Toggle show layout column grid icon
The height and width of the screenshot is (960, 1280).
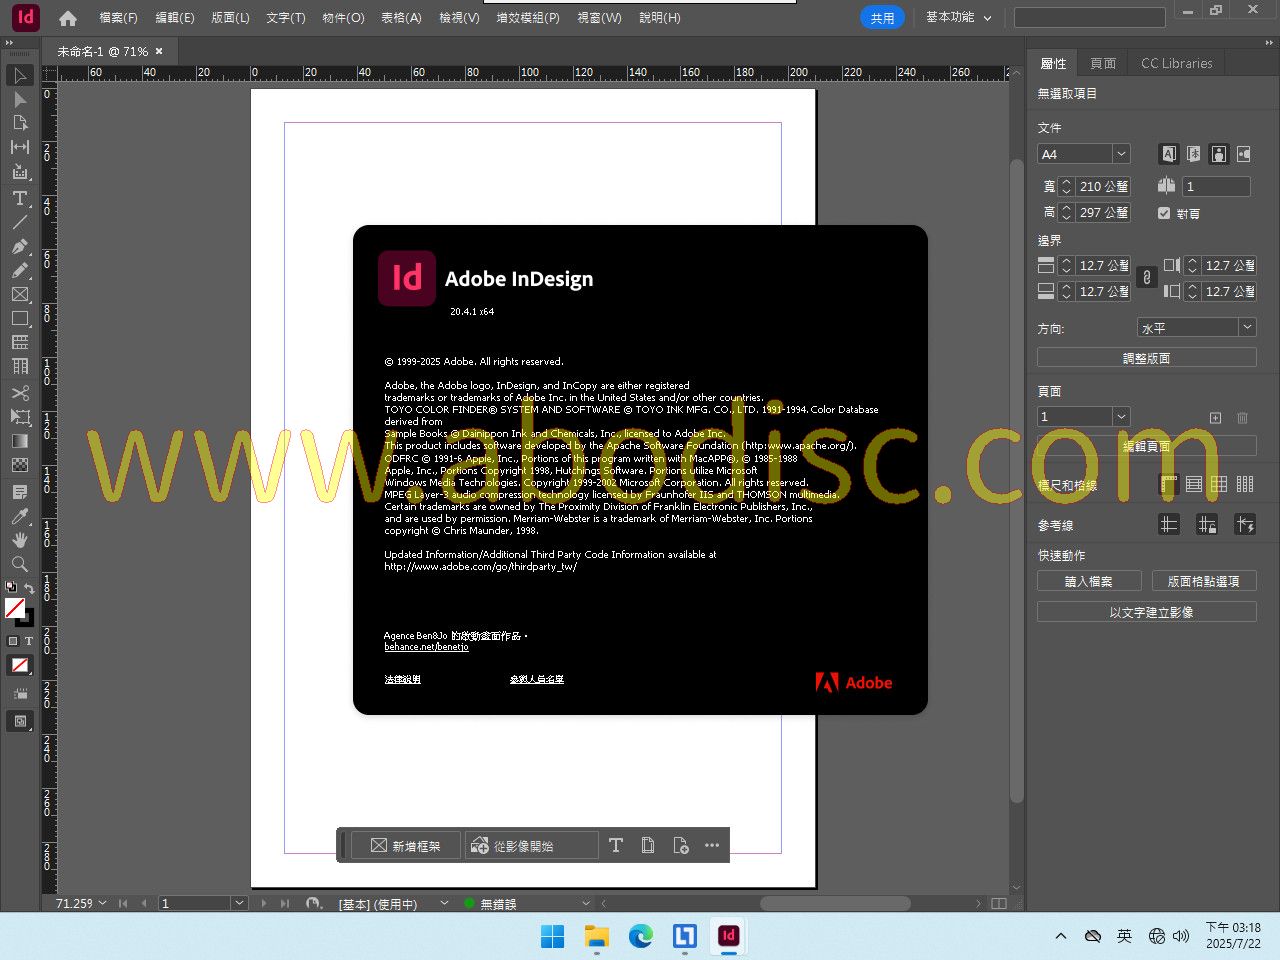click(1245, 484)
